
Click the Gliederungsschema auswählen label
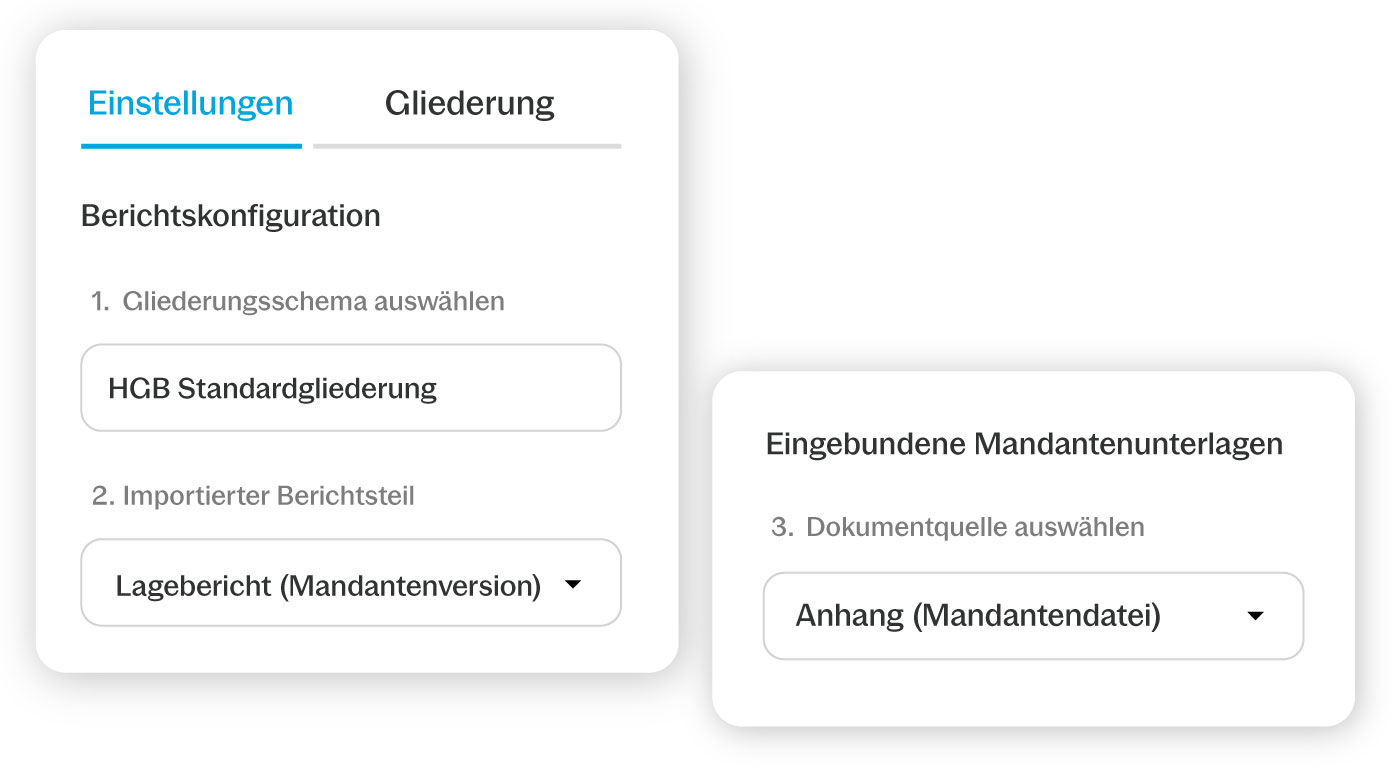point(313,301)
